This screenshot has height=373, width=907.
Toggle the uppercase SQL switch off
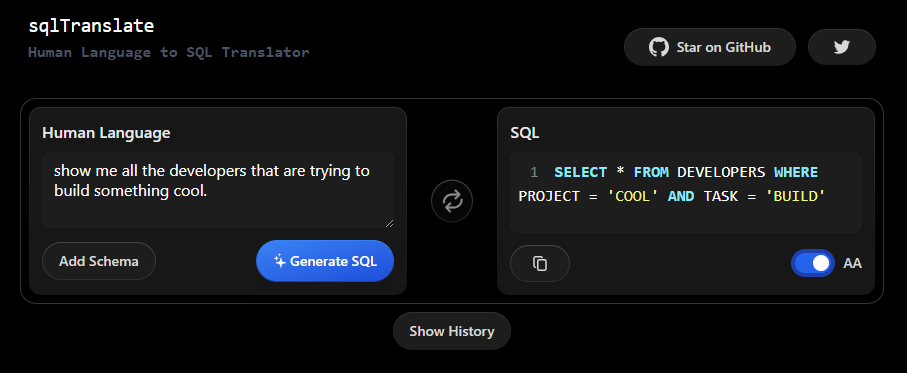point(813,263)
